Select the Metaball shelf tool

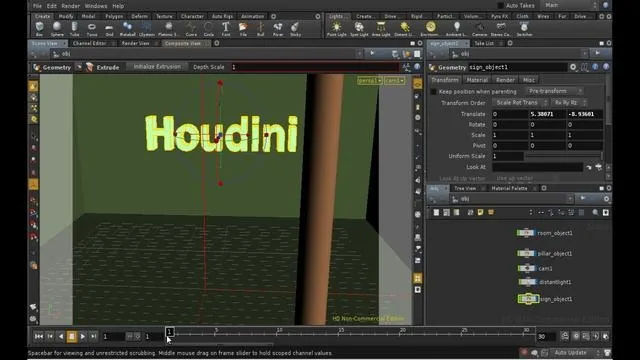[x=127, y=29]
